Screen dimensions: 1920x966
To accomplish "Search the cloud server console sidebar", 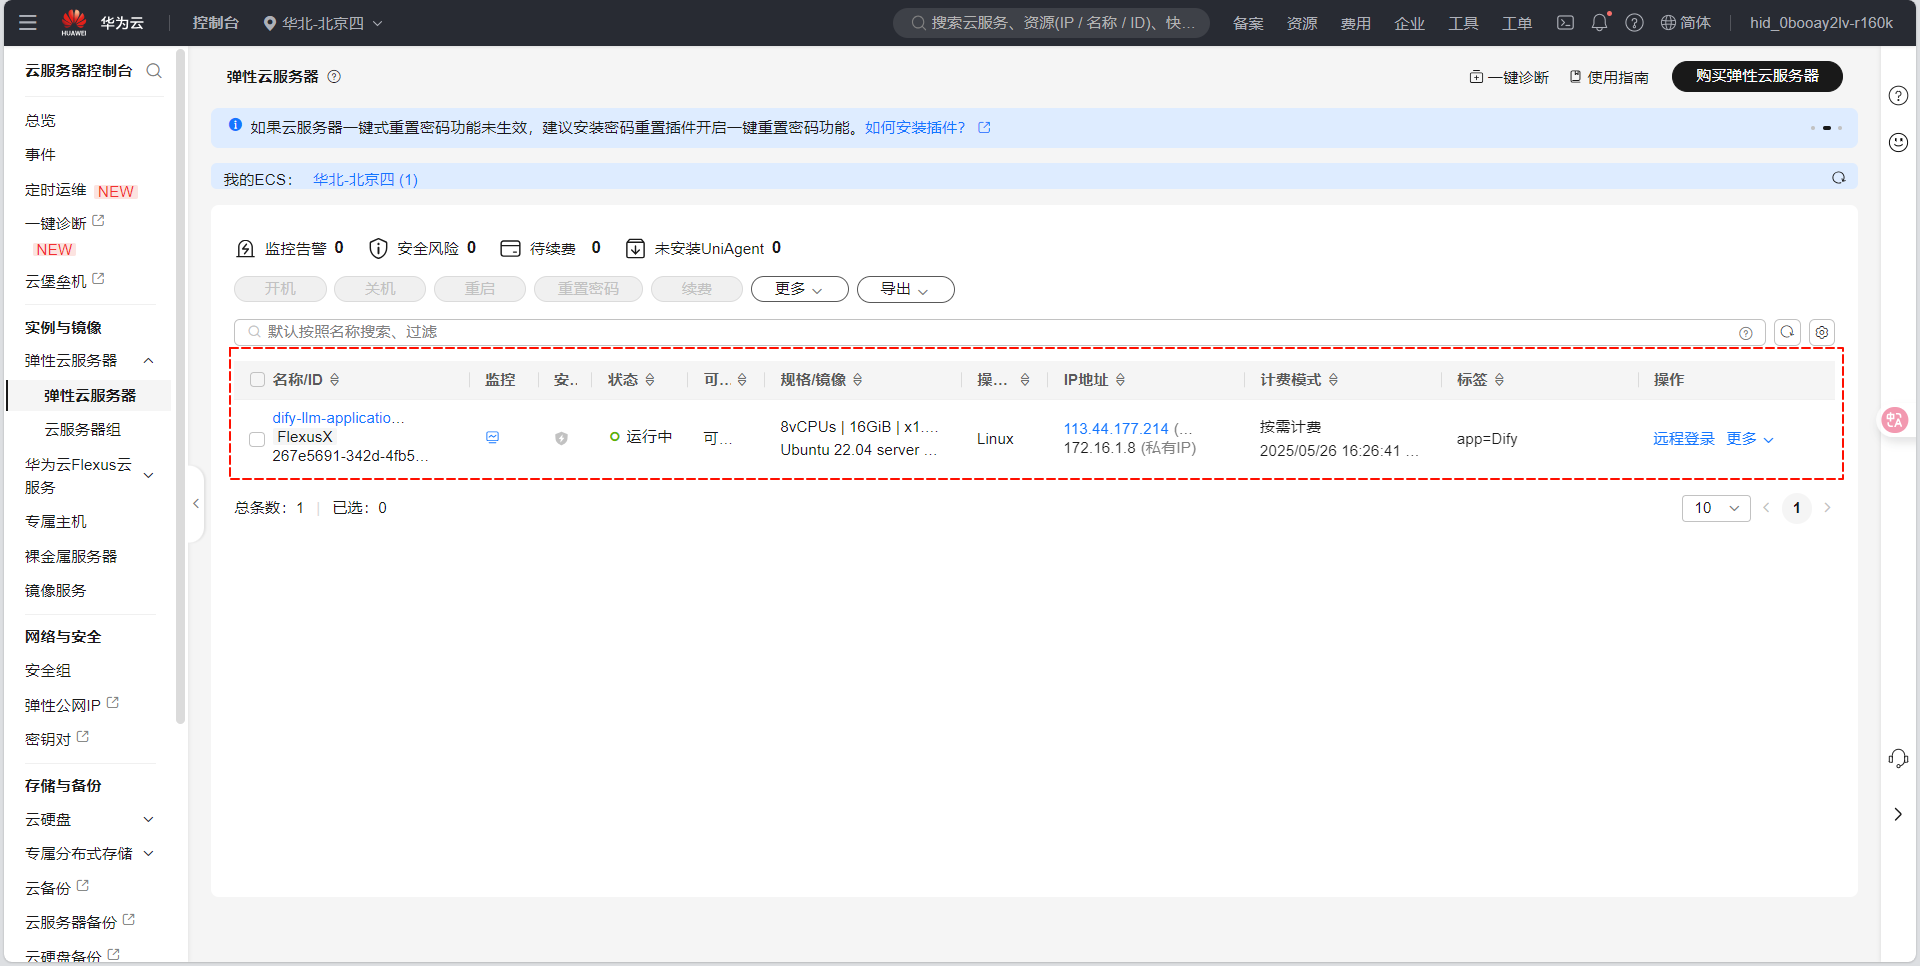I will (154, 71).
